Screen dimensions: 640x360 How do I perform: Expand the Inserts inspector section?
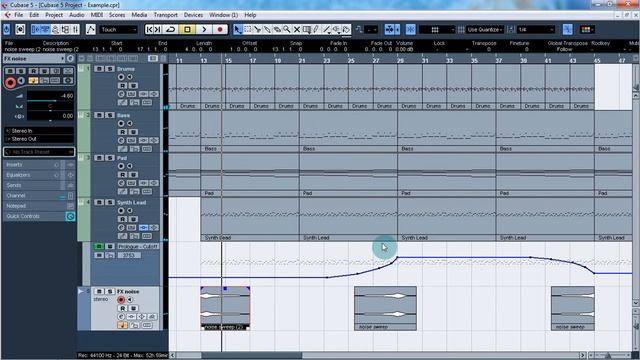[x=39, y=164]
